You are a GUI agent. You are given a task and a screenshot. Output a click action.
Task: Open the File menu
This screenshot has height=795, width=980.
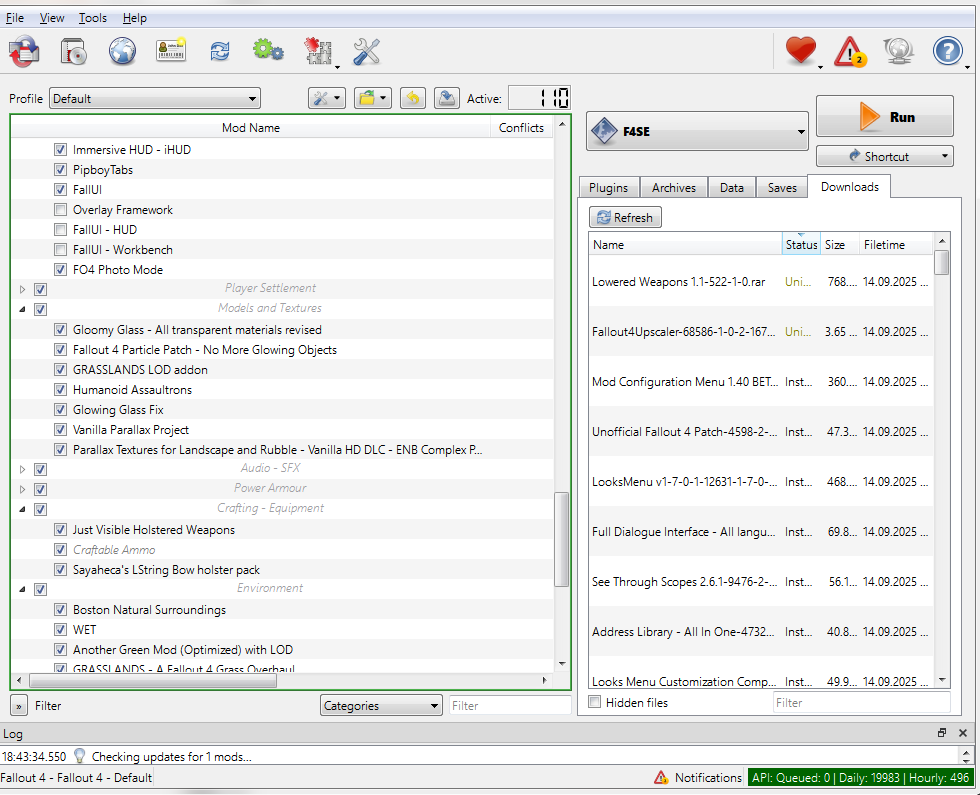coord(15,18)
